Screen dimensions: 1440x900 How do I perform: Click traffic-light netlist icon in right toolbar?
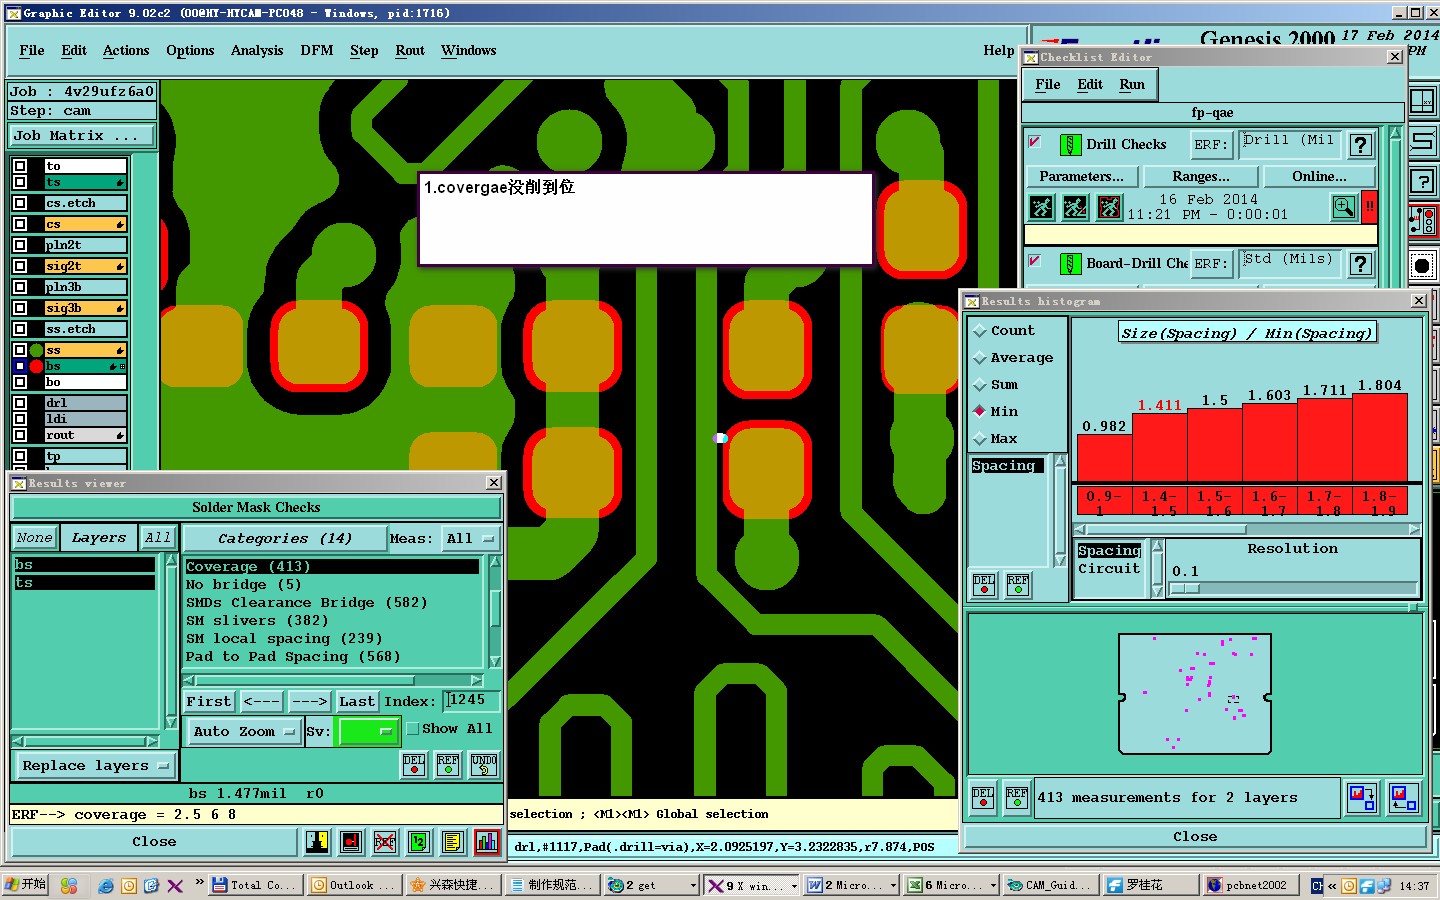(1422, 221)
